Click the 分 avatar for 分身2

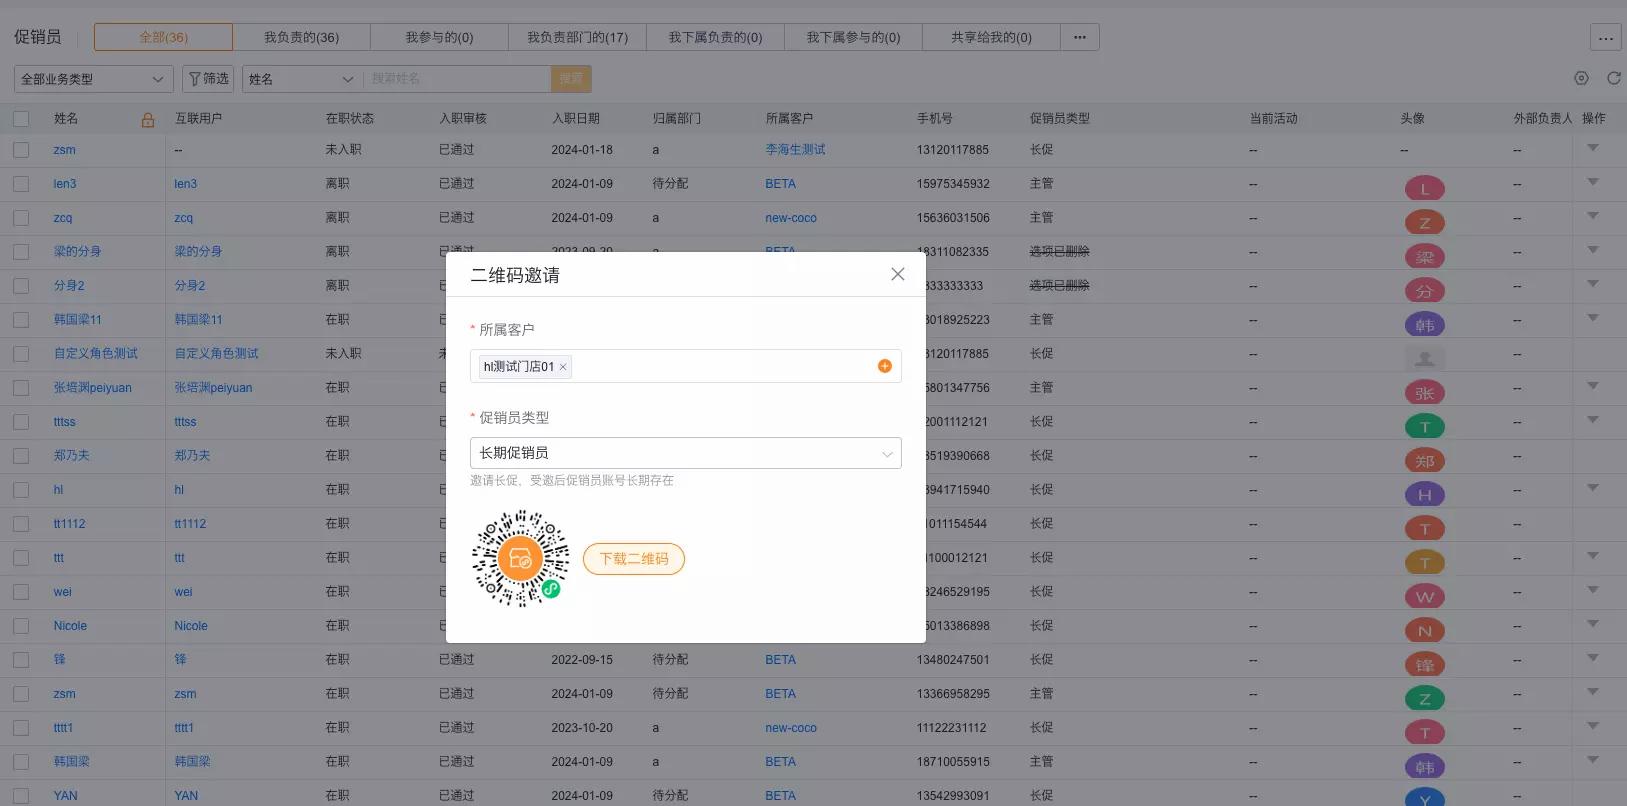pyautogui.click(x=1425, y=290)
